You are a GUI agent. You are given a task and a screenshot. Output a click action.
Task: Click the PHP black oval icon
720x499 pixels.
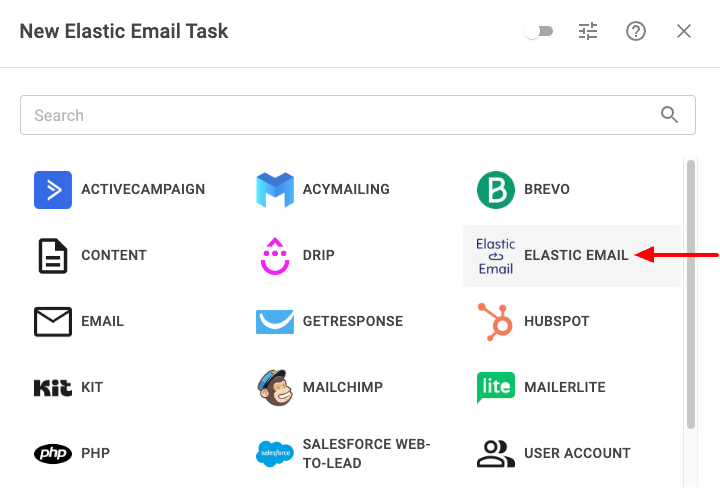pos(53,454)
